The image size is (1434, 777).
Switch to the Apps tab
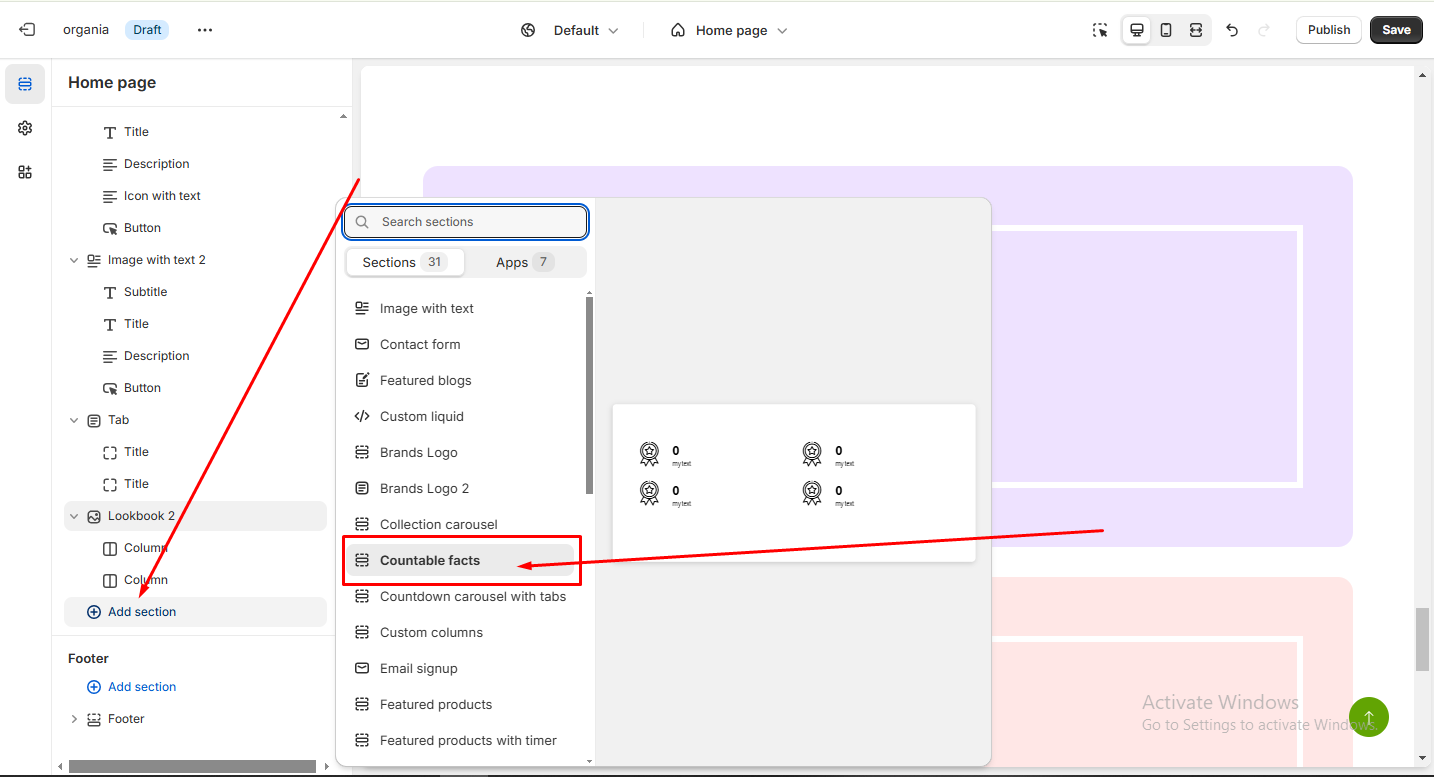point(525,262)
